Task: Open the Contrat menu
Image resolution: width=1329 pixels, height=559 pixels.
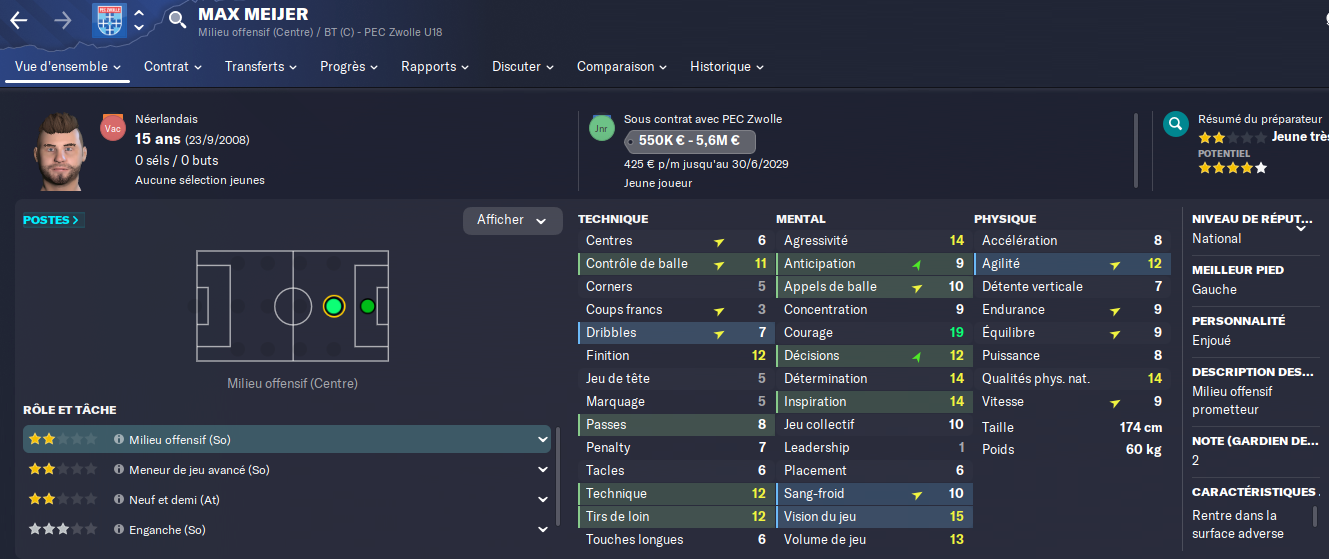Action: [x=173, y=67]
